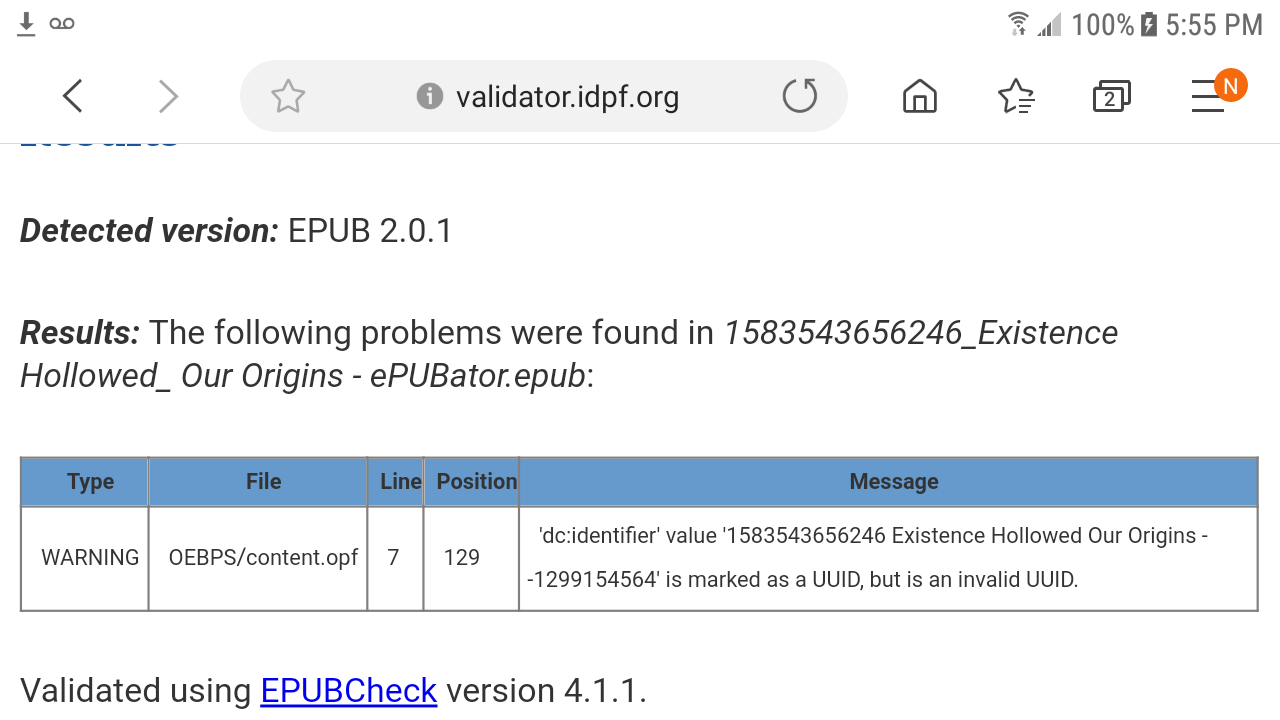
Task: Click the Type column header
Action: 90,482
